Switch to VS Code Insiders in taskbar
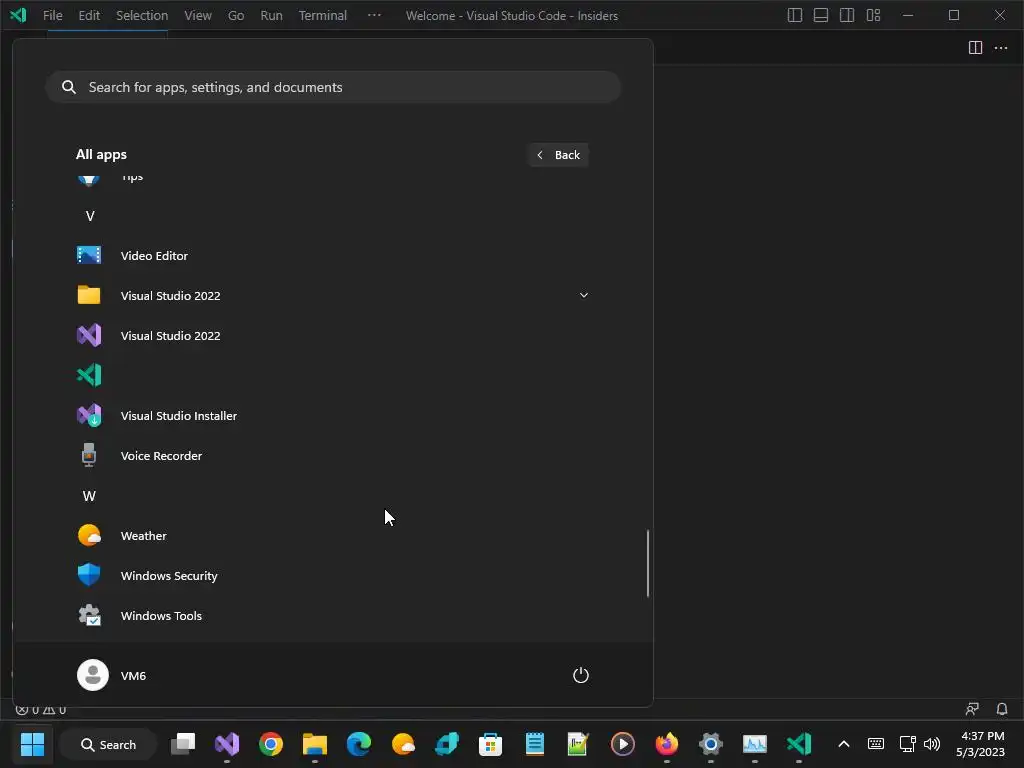Image resolution: width=1024 pixels, height=768 pixels. [x=799, y=744]
